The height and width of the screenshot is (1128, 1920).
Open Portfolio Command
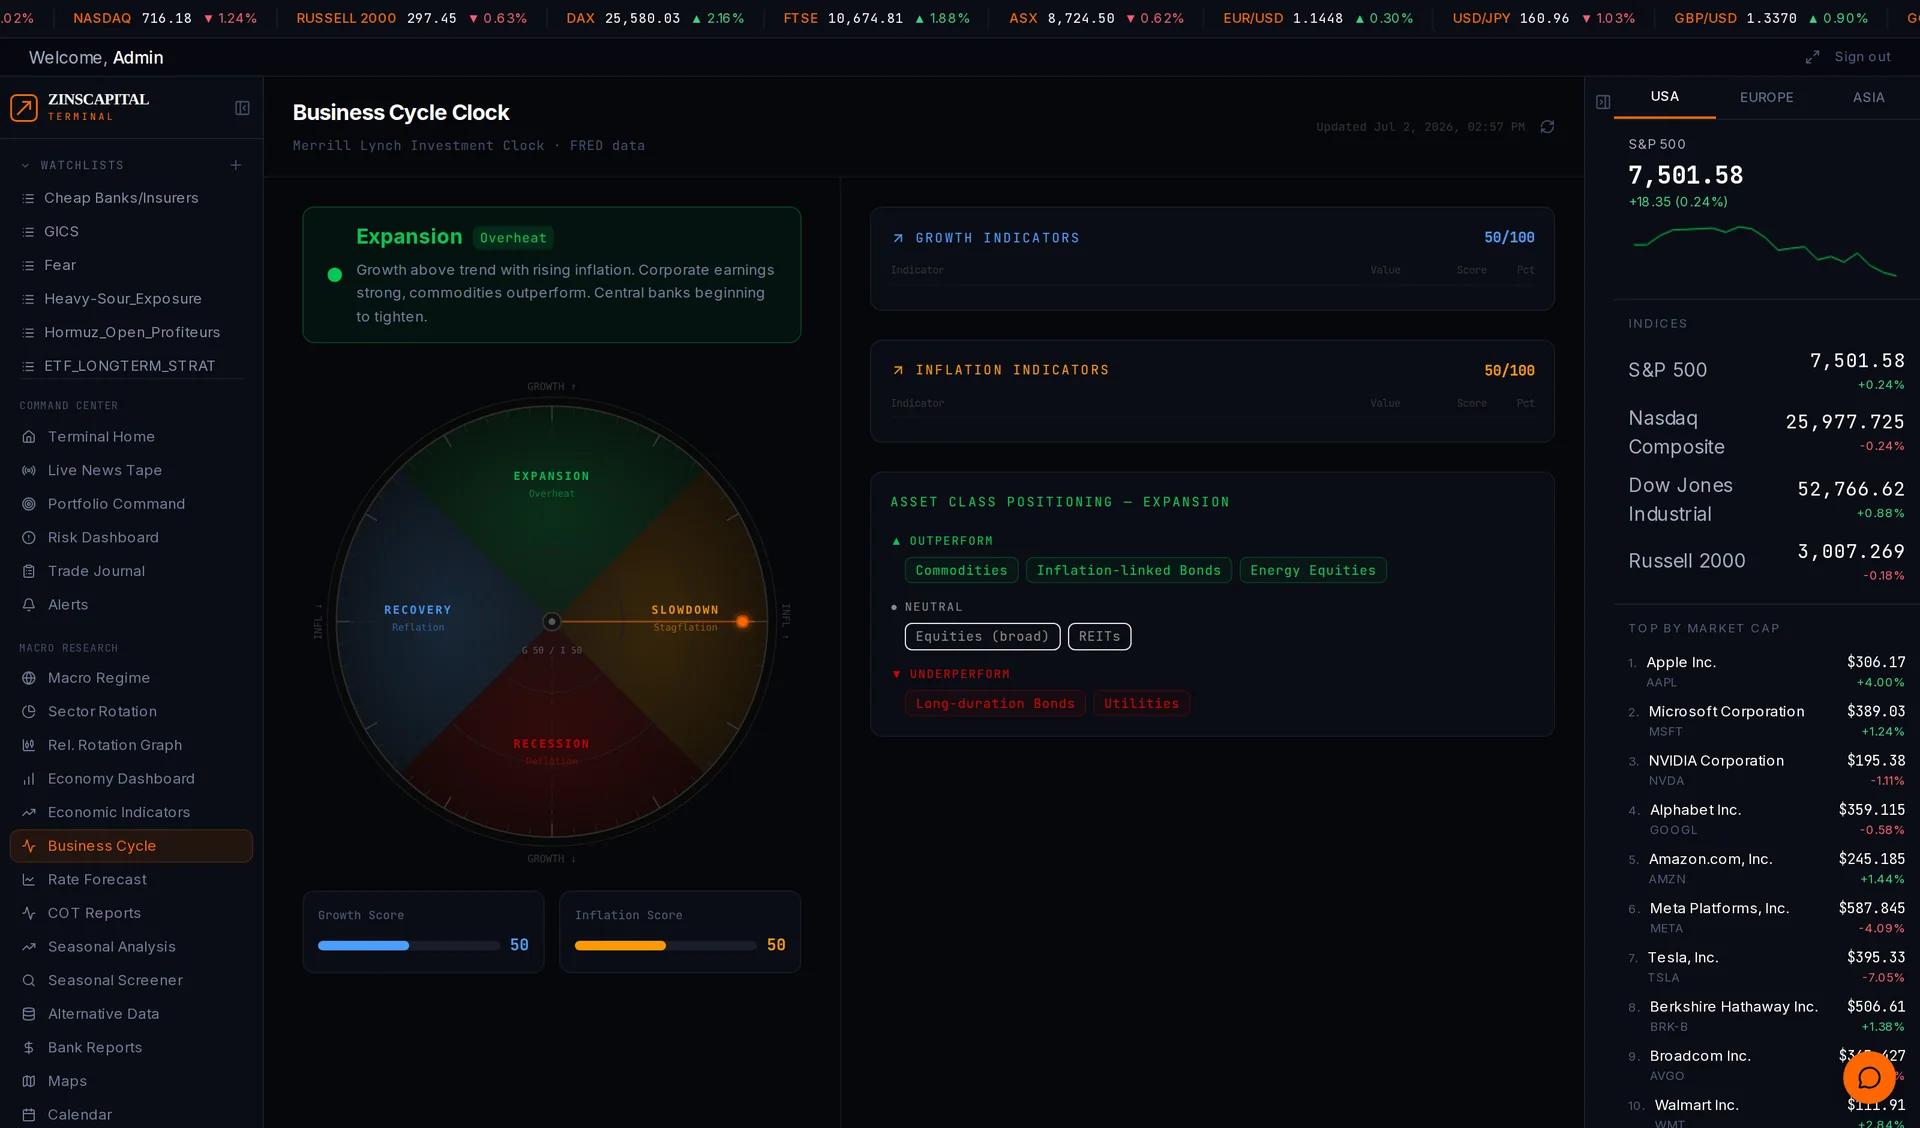(131, 504)
